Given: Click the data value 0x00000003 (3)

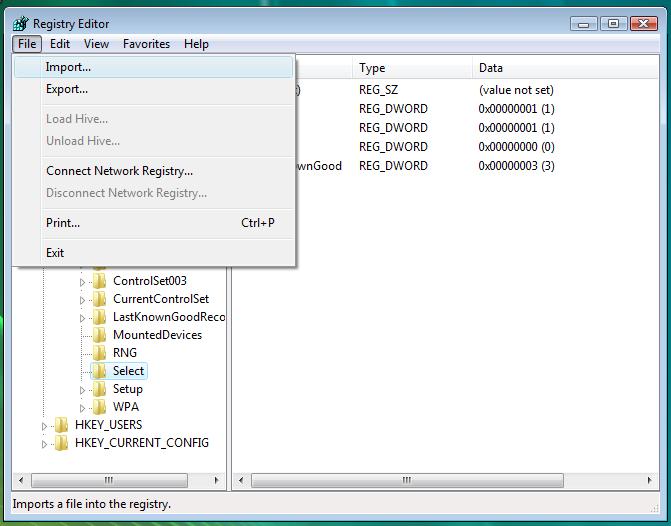Looking at the screenshot, I should pos(517,166).
